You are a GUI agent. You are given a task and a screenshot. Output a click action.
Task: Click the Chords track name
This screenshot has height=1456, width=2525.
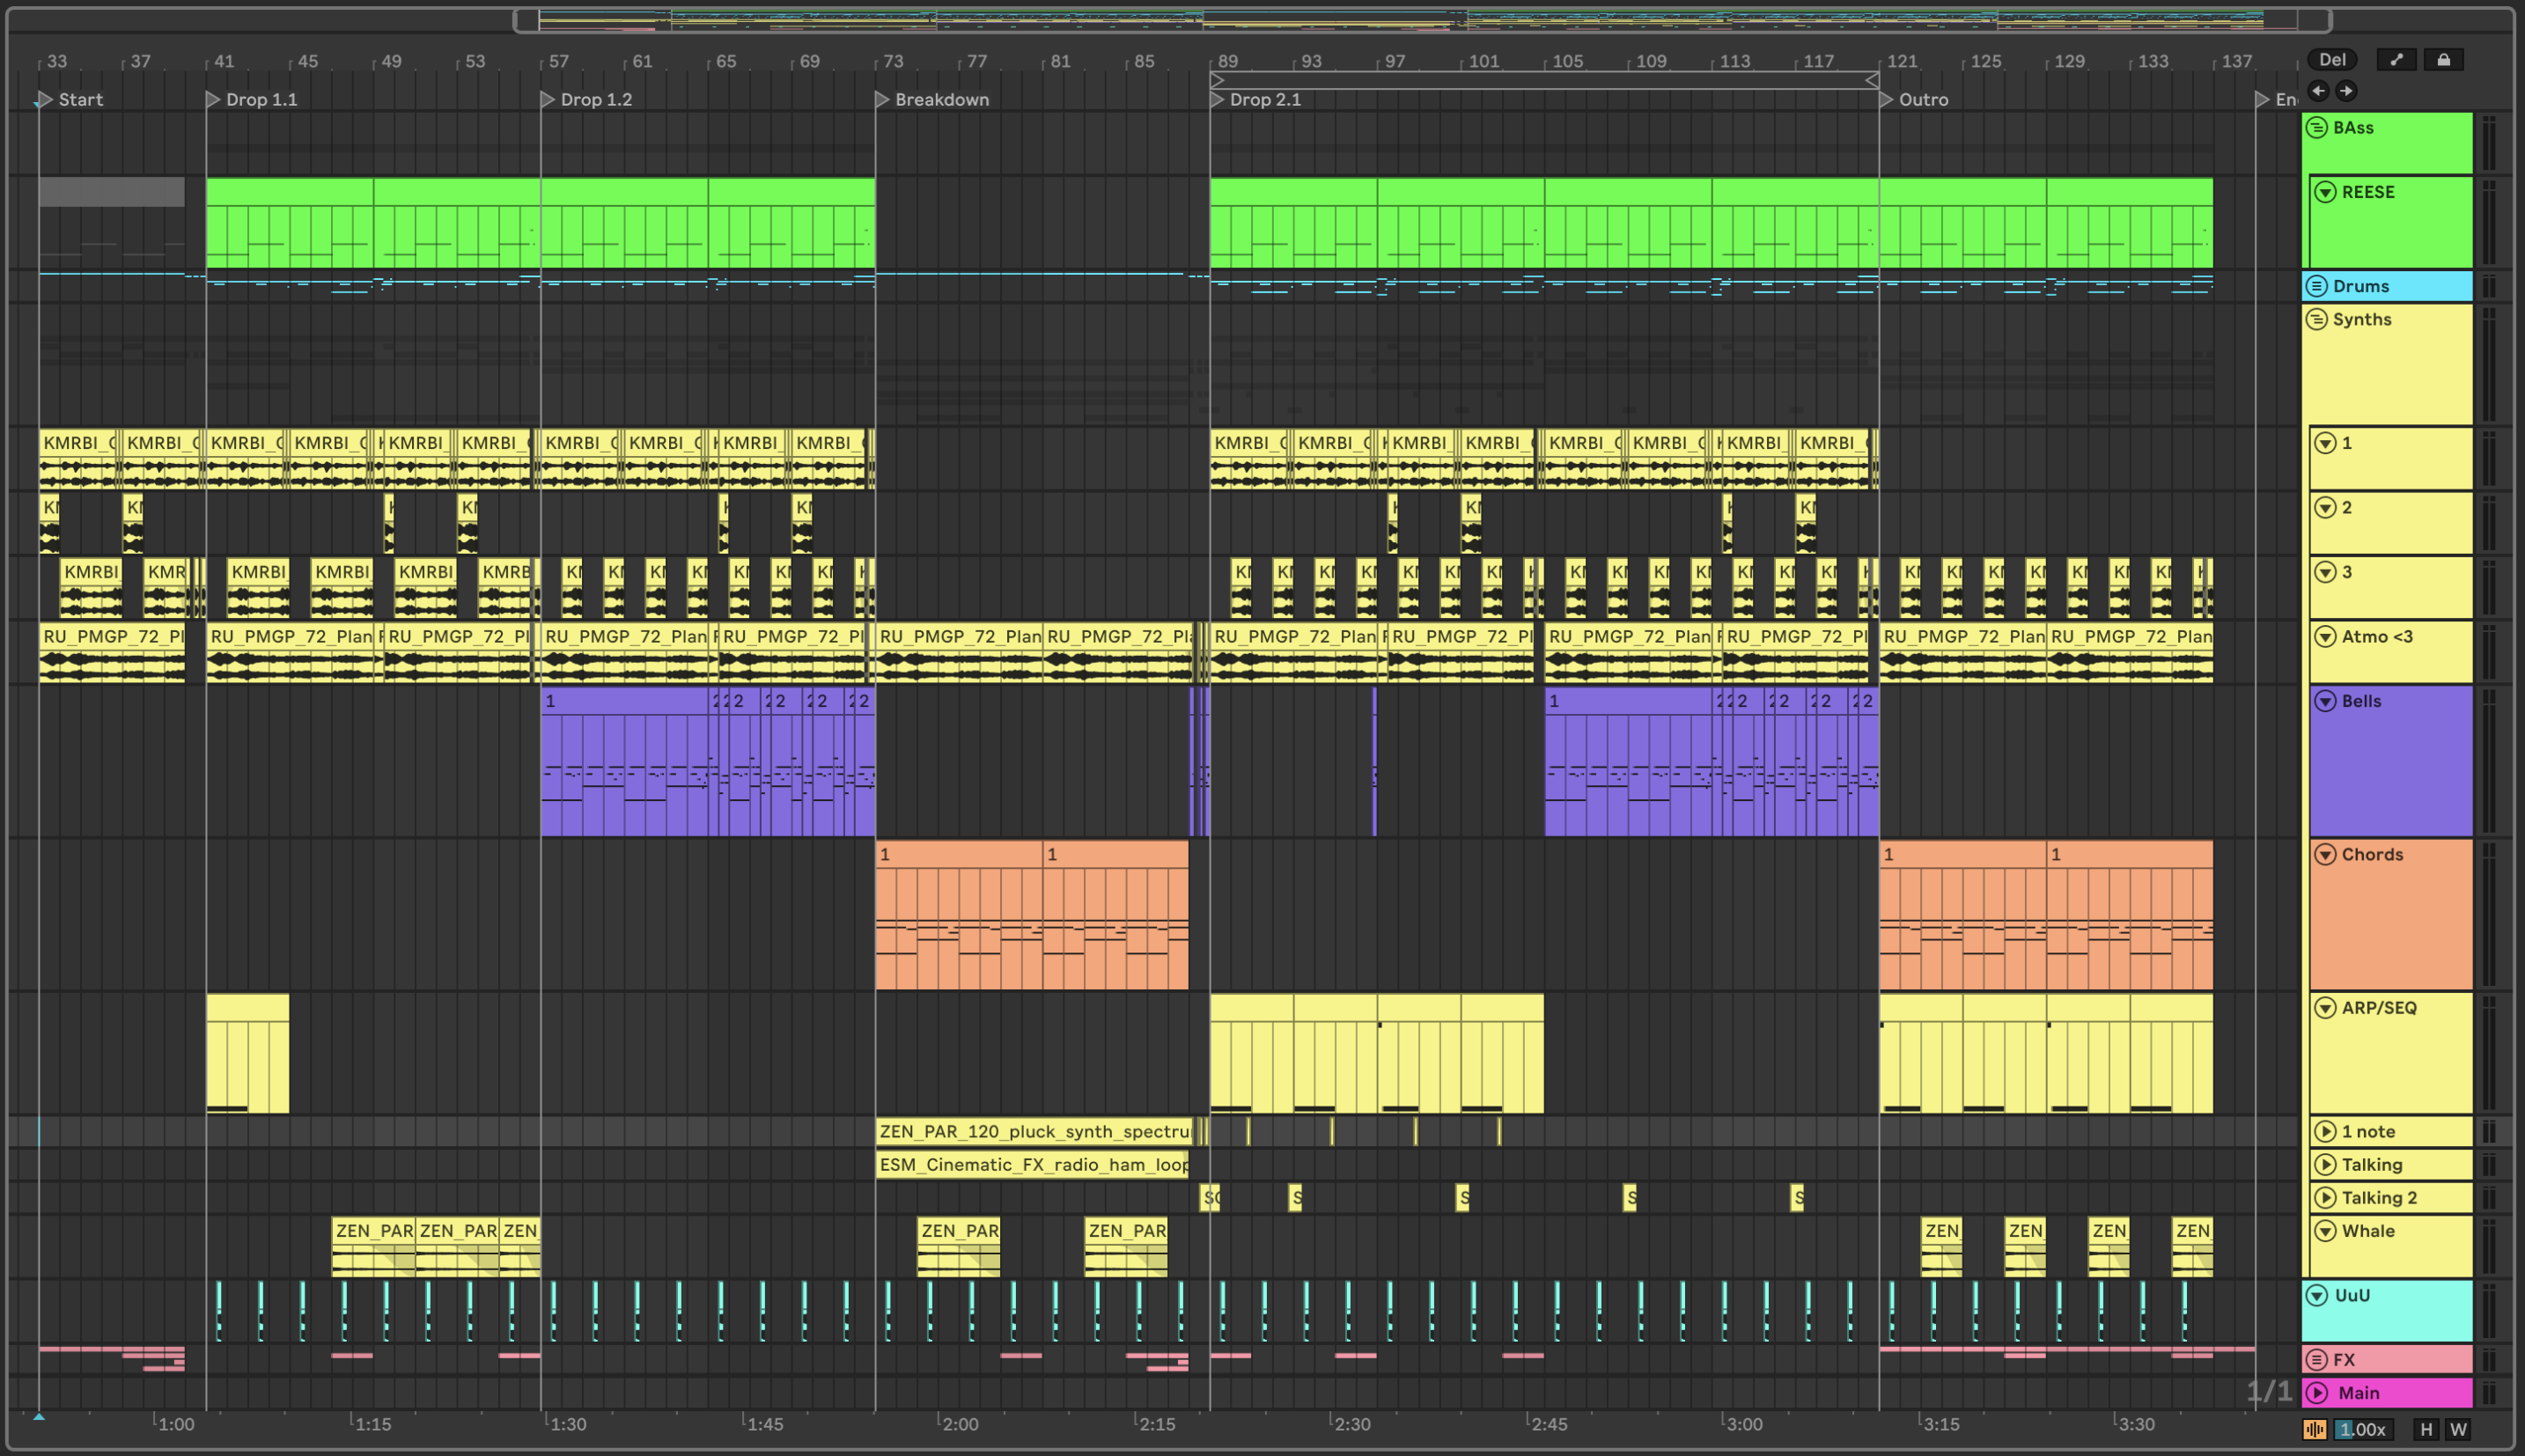(x=2371, y=854)
